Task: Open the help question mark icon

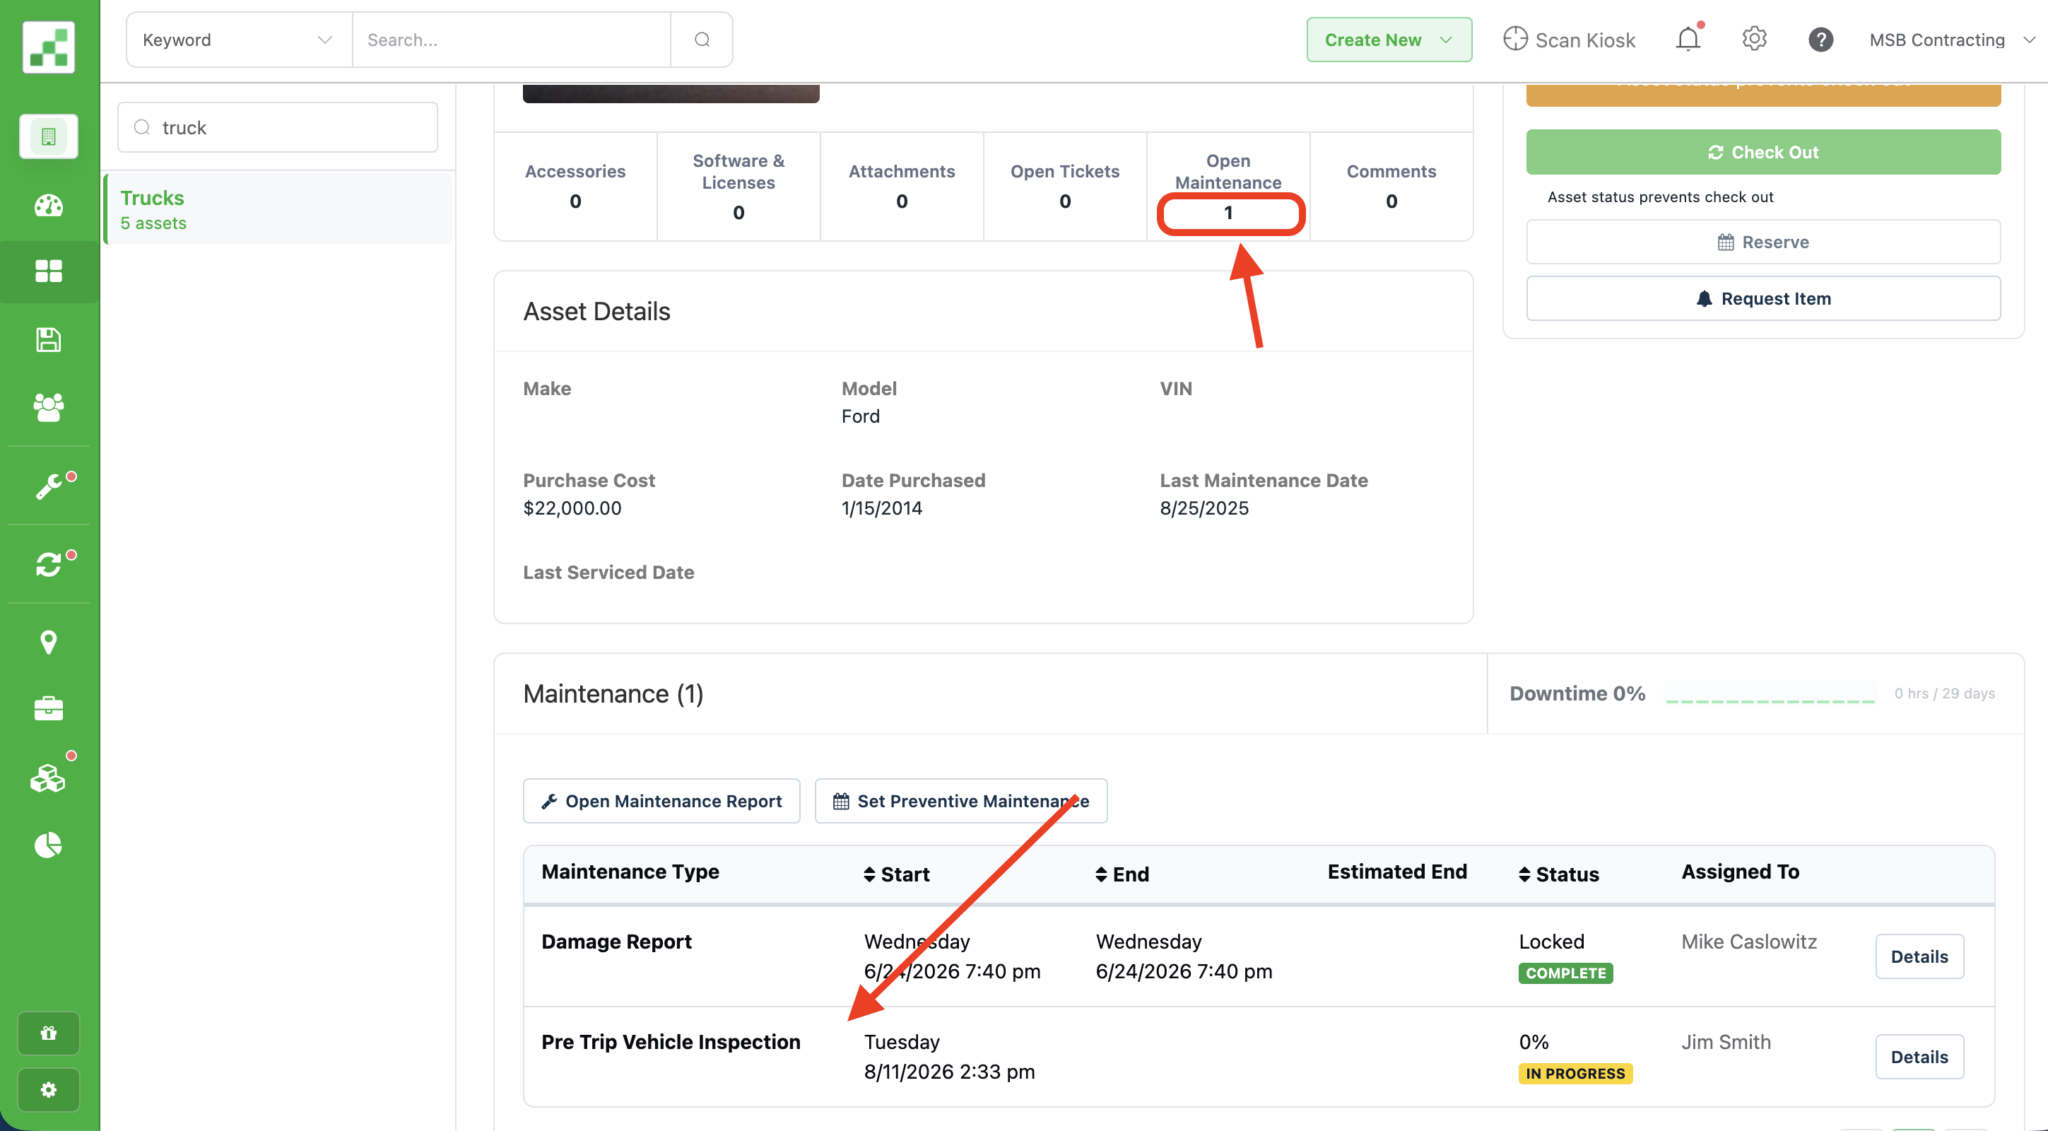Action: coord(1820,39)
